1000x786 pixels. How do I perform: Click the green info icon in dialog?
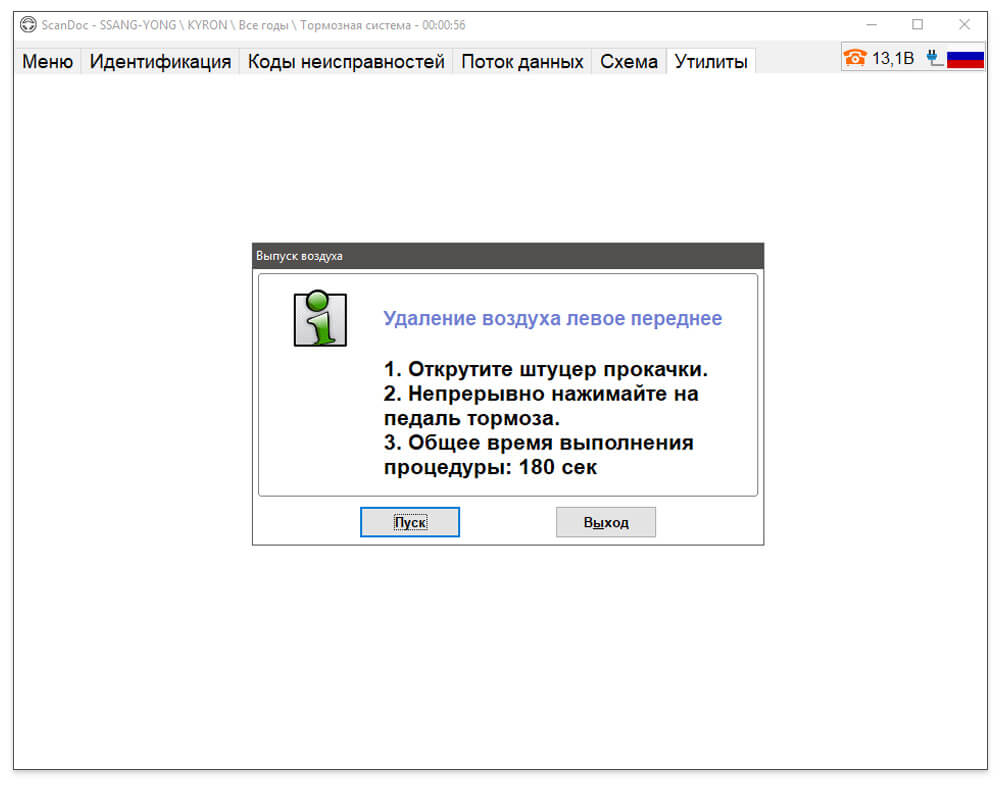[320, 318]
